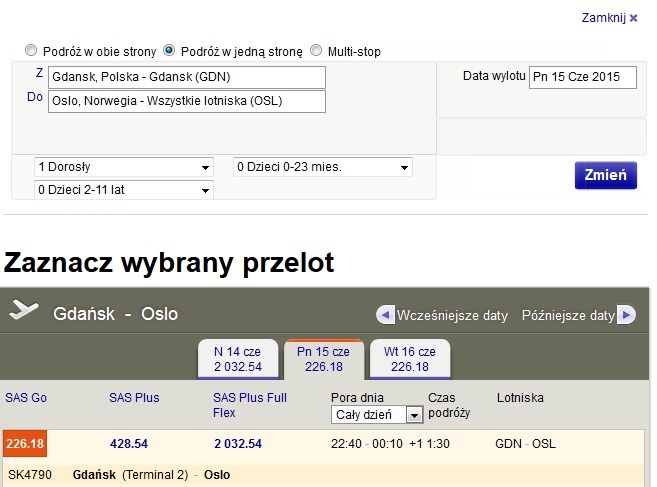Click the flight time 22:40 - 00:10
Image resolution: width=657 pixels, height=487 pixels.
click(x=367, y=444)
